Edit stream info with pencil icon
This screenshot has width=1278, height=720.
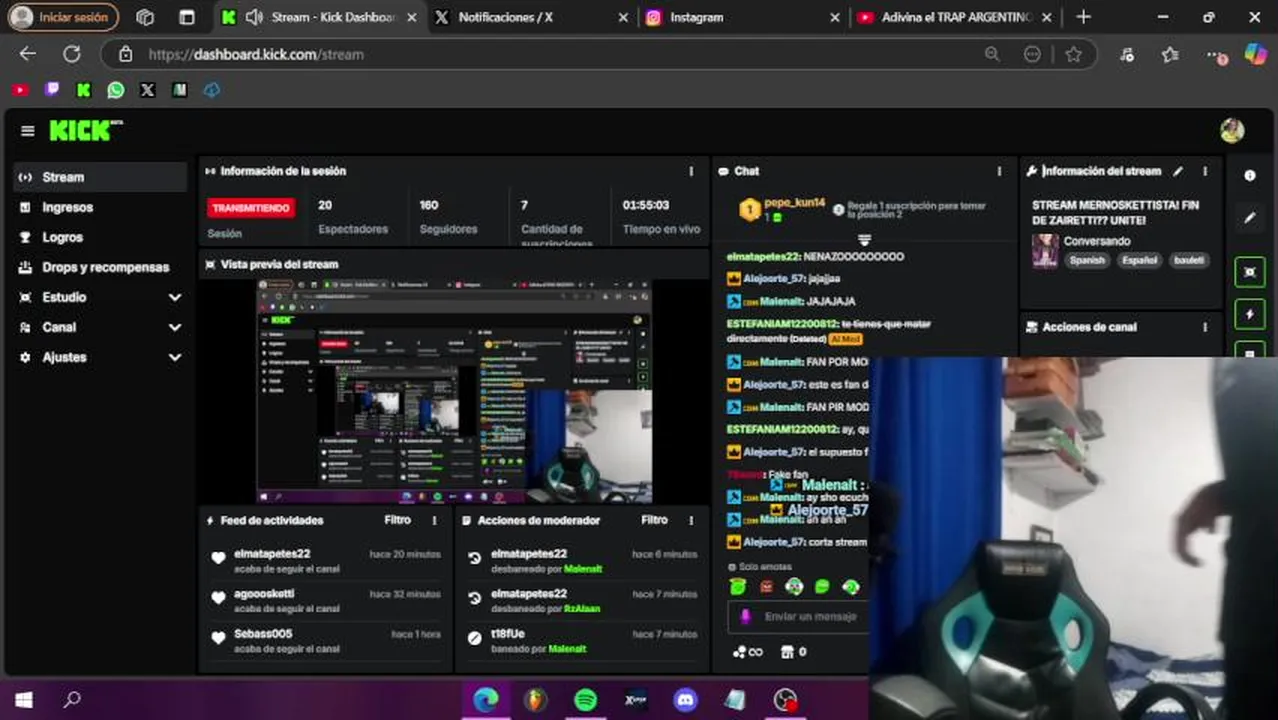click(1178, 171)
